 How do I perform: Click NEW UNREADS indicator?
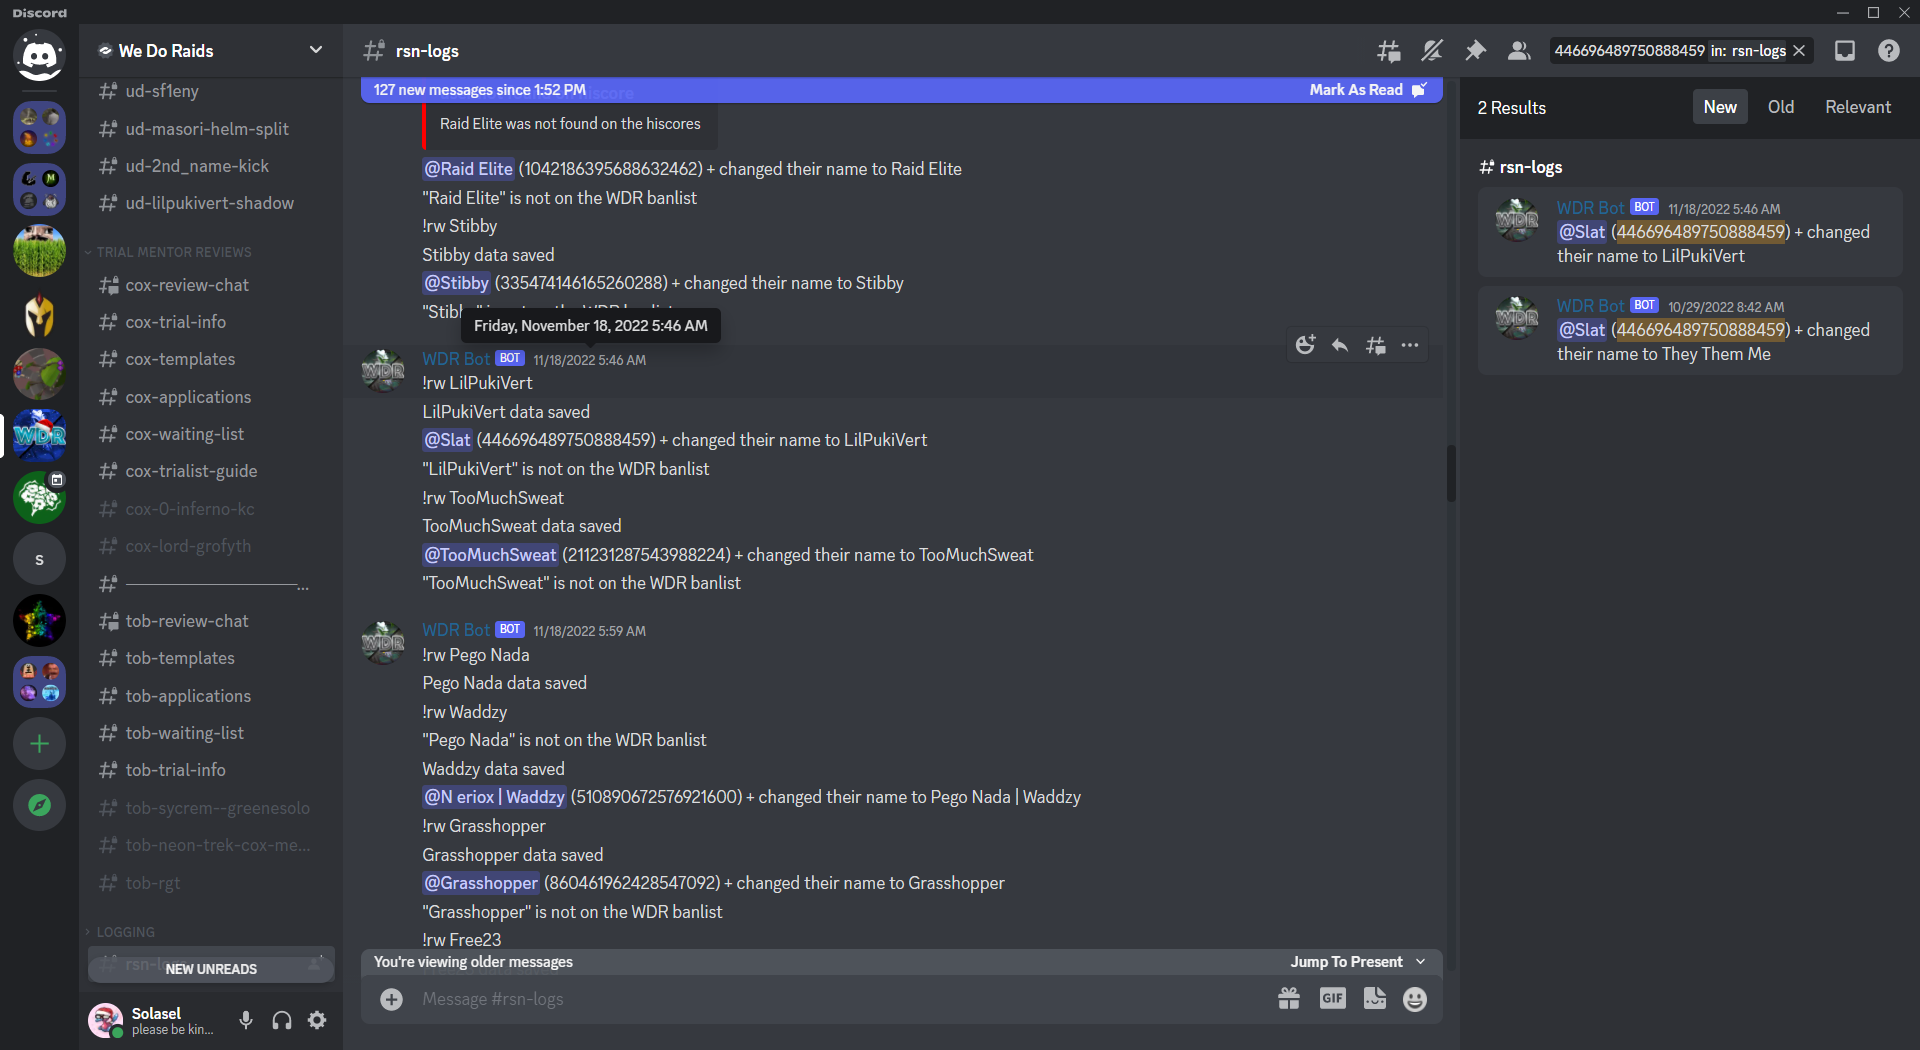pyautogui.click(x=211, y=969)
